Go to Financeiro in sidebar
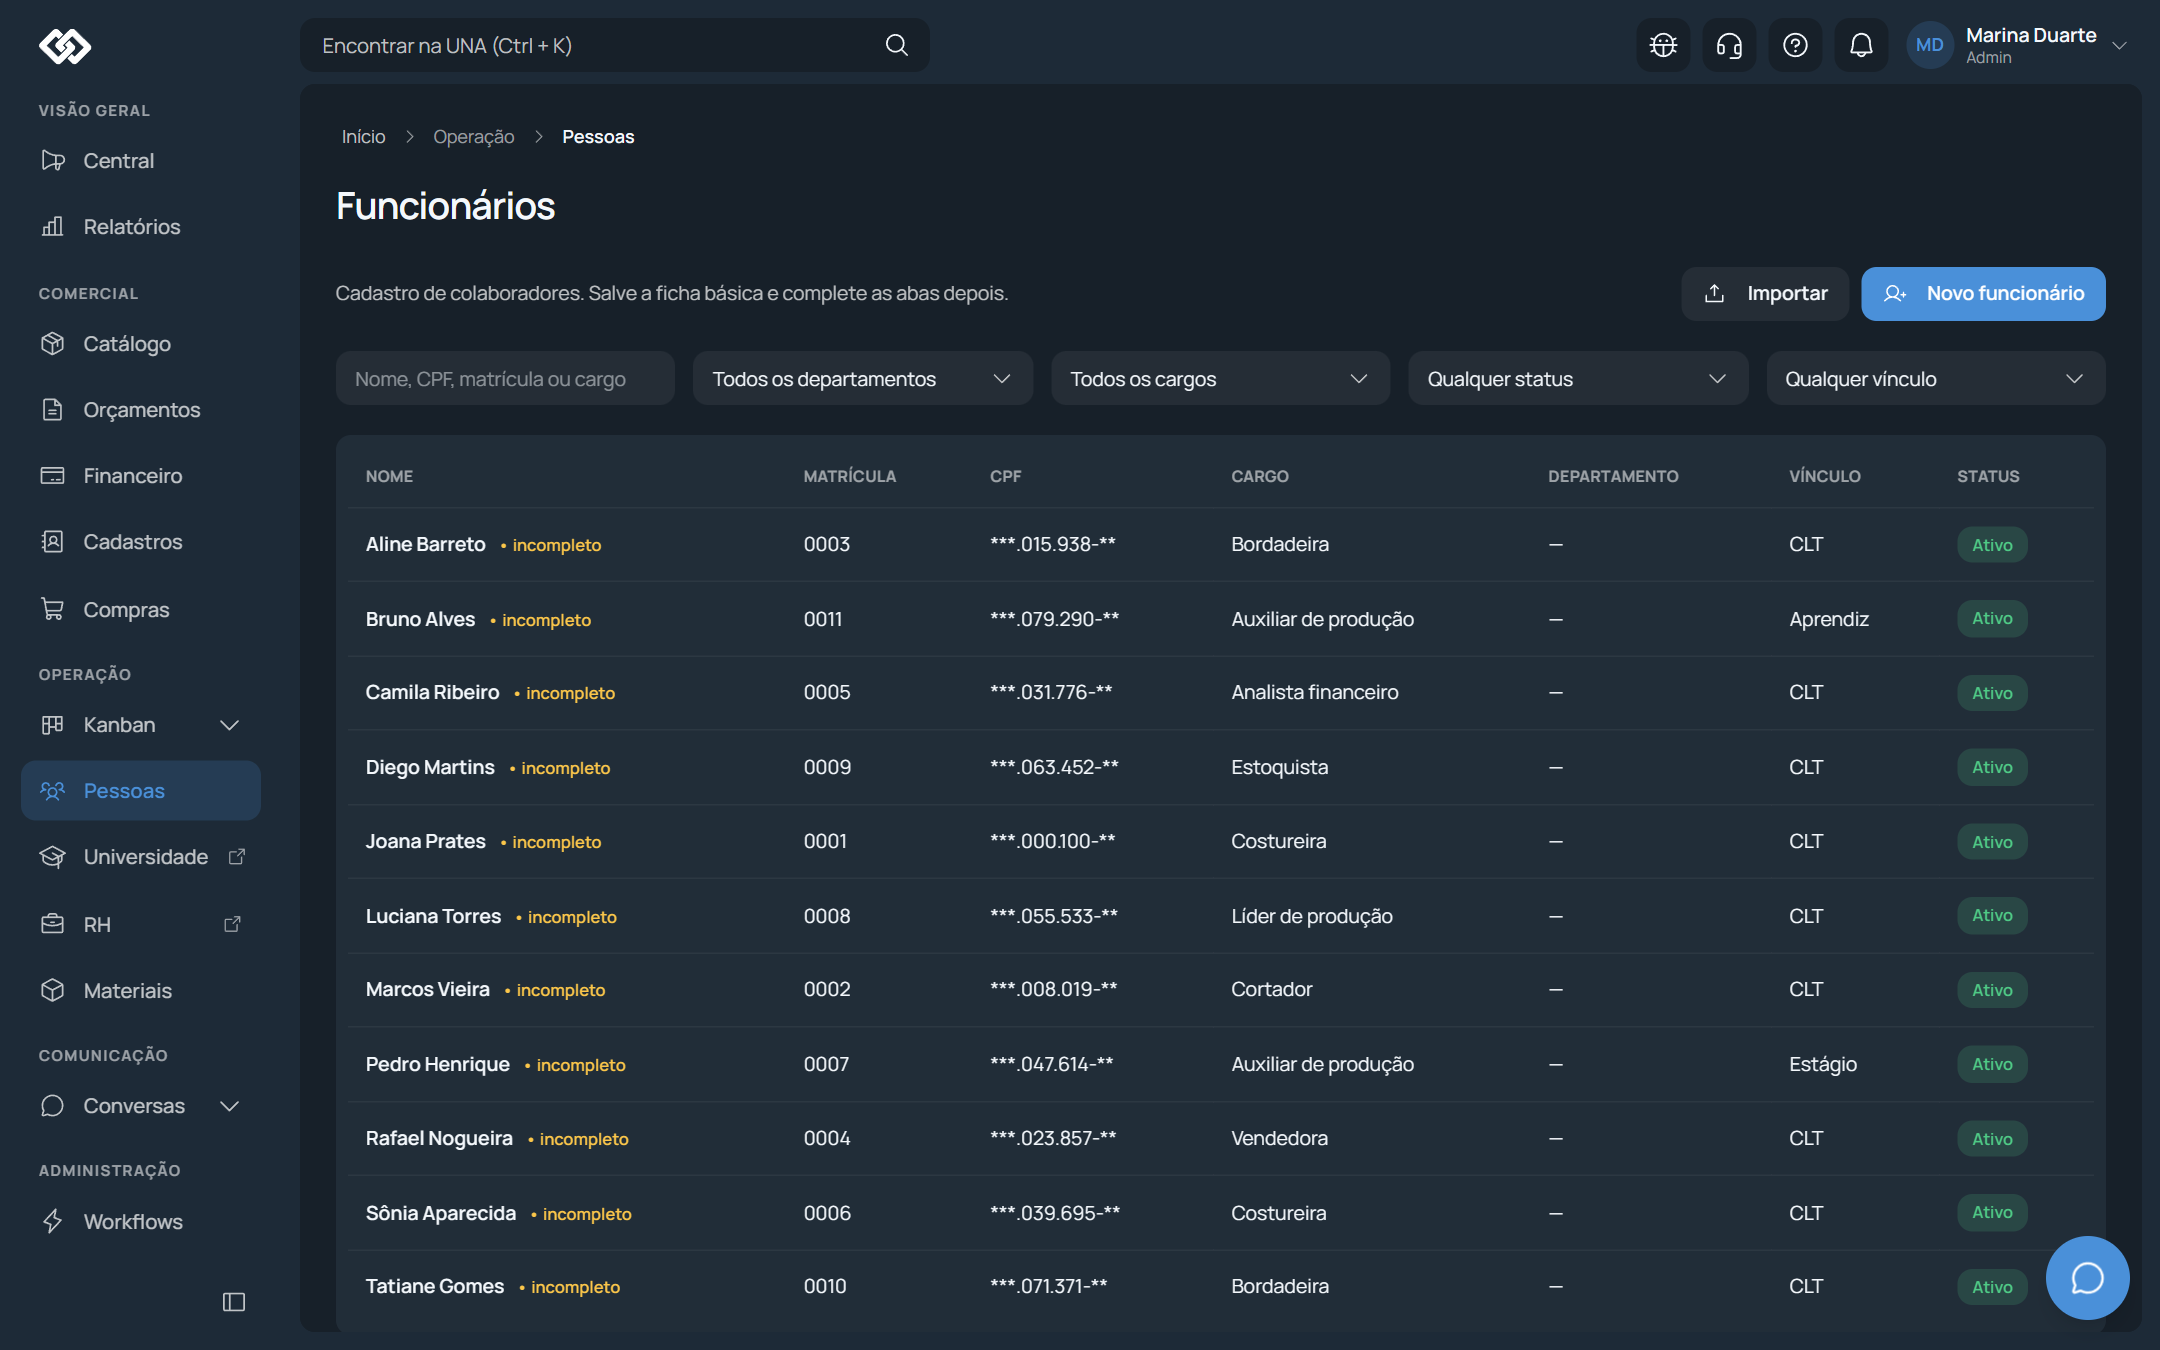This screenshot has width=2160, height=1350. click(x=140, y=476)
